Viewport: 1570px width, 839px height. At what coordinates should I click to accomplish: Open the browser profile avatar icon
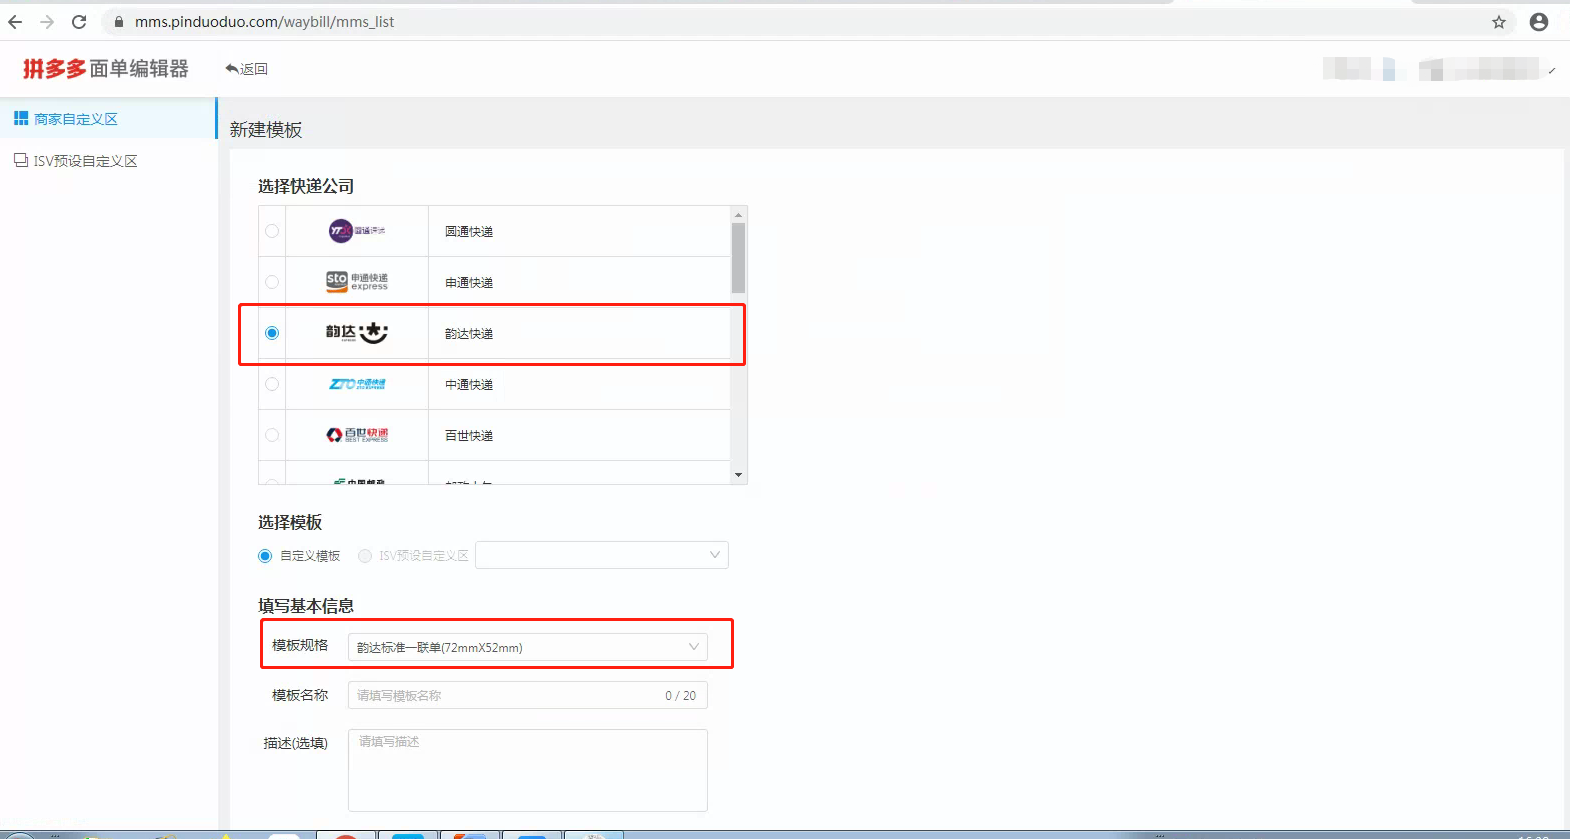(x=1539, y=22)
